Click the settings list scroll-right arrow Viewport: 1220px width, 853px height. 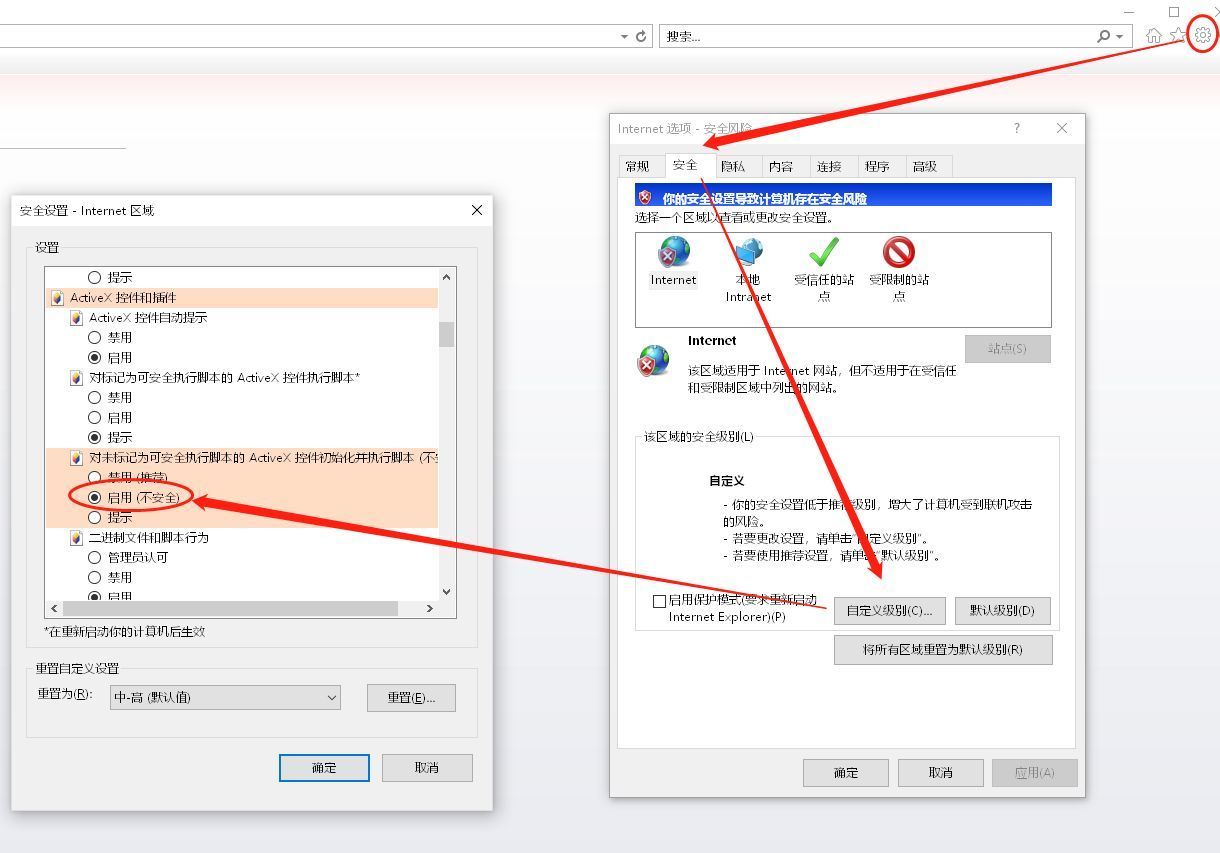(430, 608)
